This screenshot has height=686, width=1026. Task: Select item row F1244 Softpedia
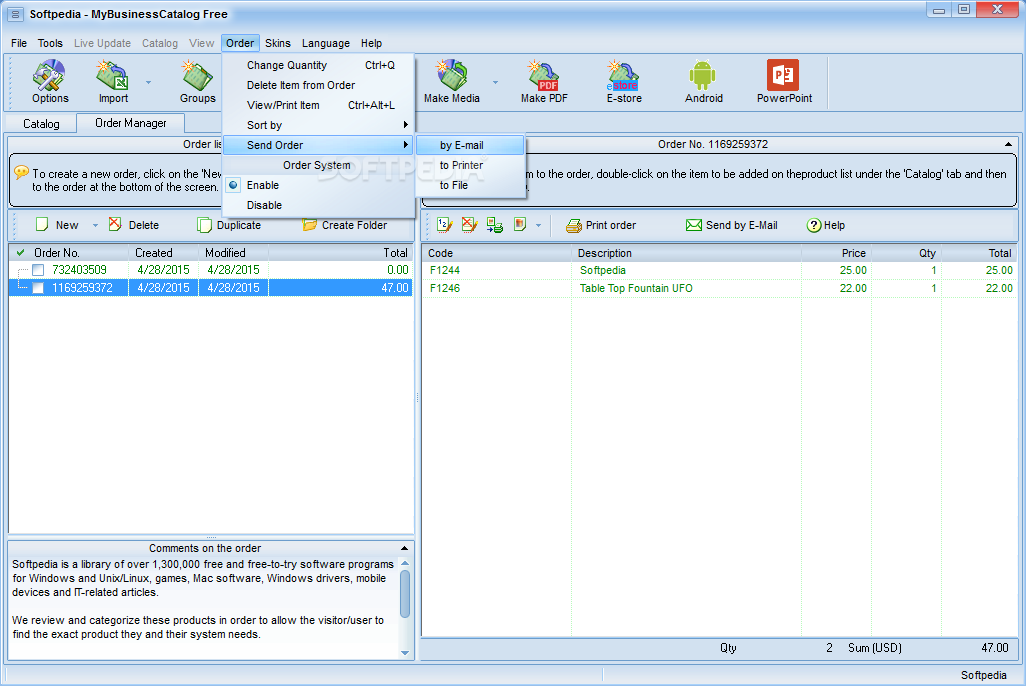(x=719, y=270)
